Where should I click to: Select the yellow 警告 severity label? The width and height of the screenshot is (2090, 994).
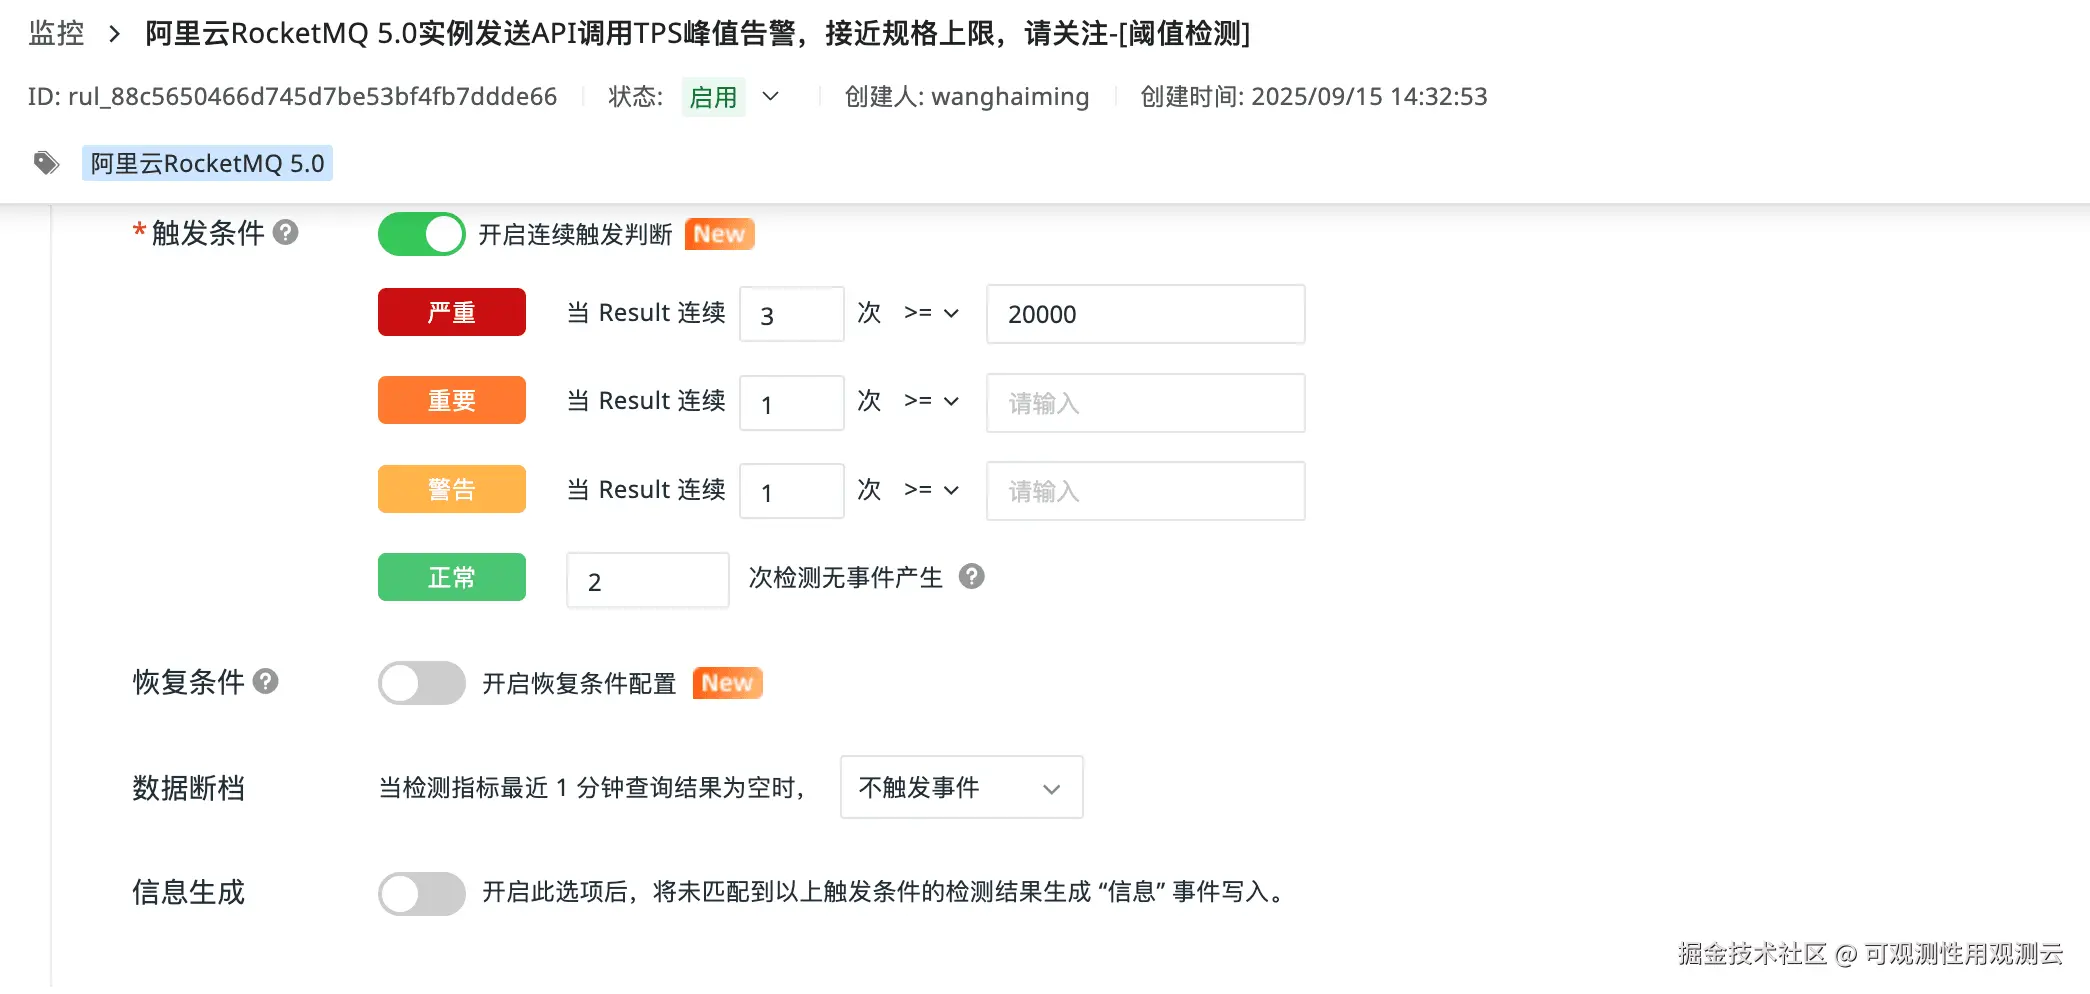(x=452, y=490)
